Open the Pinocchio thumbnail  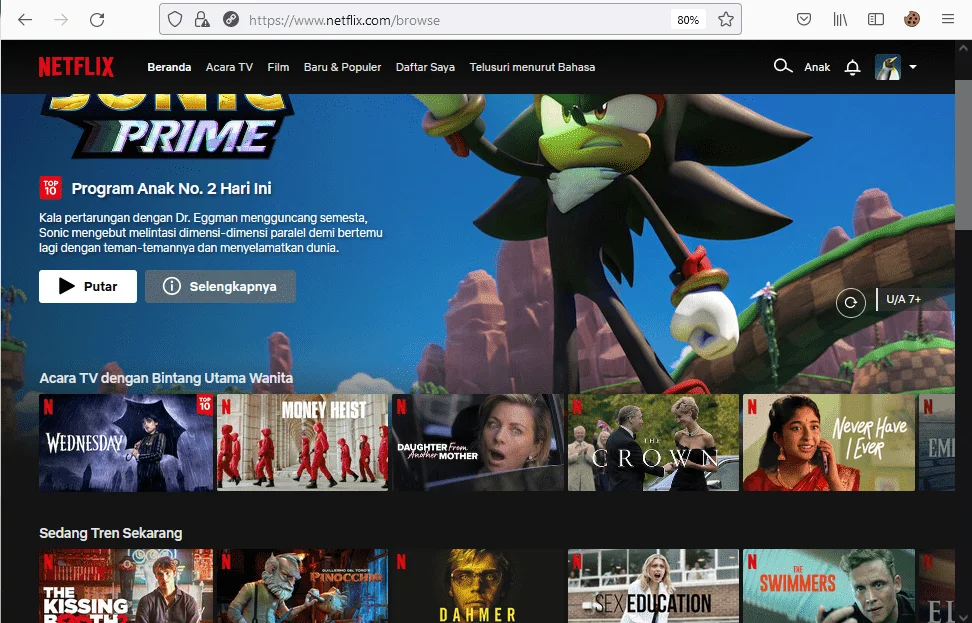click(x=303, y=586)
